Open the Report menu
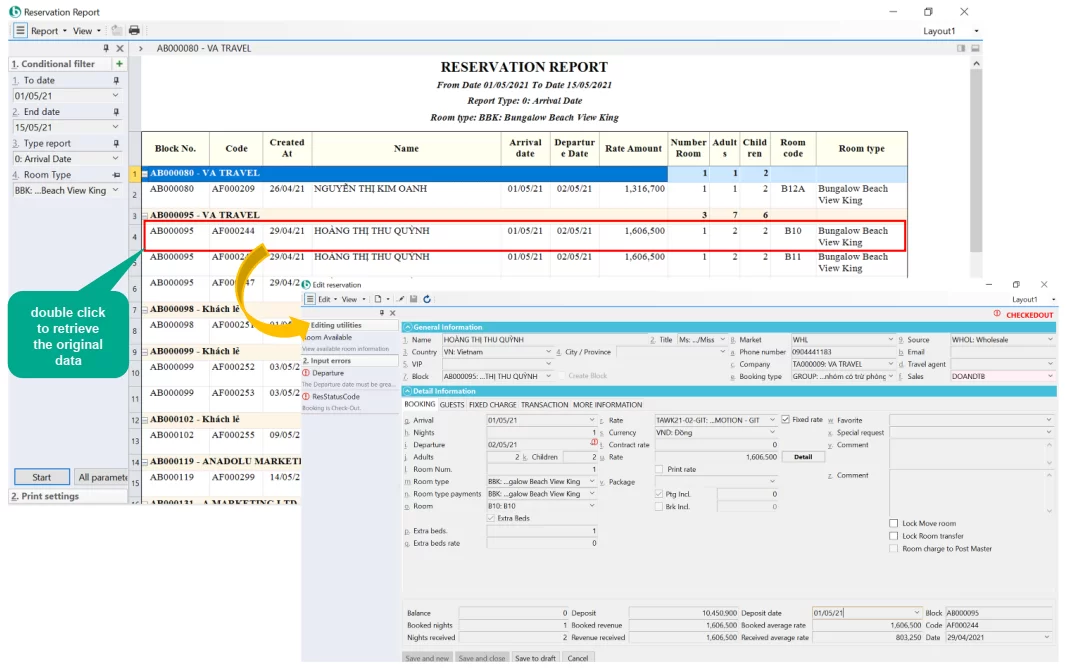Image resolution: width=1069 pixels, height=668 pixels. pyautogui.click(x=43, y=31)
